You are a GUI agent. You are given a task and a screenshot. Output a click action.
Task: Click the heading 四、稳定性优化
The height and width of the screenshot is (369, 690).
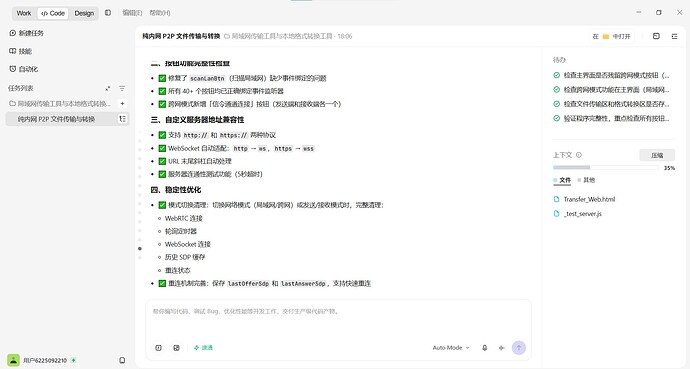(176, 190)
